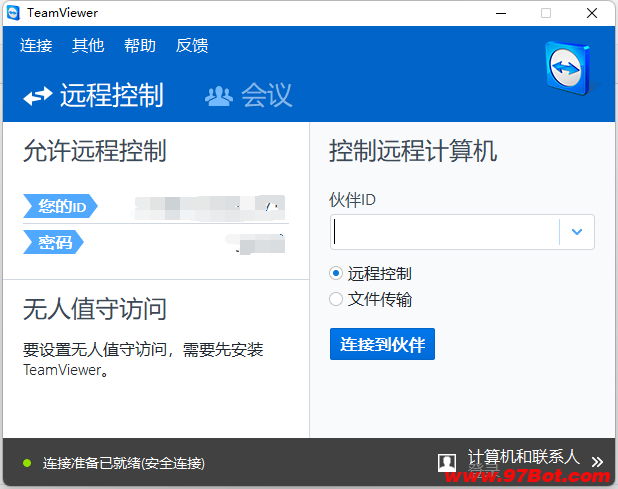This screenshot has width=618, height=489.
Task: Open the 帮助 menu
Action: click(140, 46)
